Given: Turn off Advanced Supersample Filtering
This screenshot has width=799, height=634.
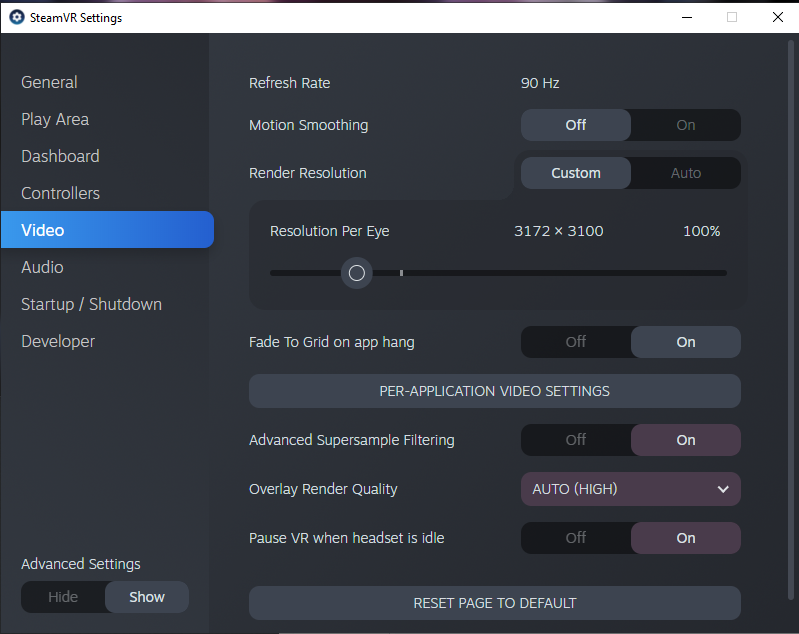Looking at the screenshot, I should pyautogui.click(x=576, y=440).
